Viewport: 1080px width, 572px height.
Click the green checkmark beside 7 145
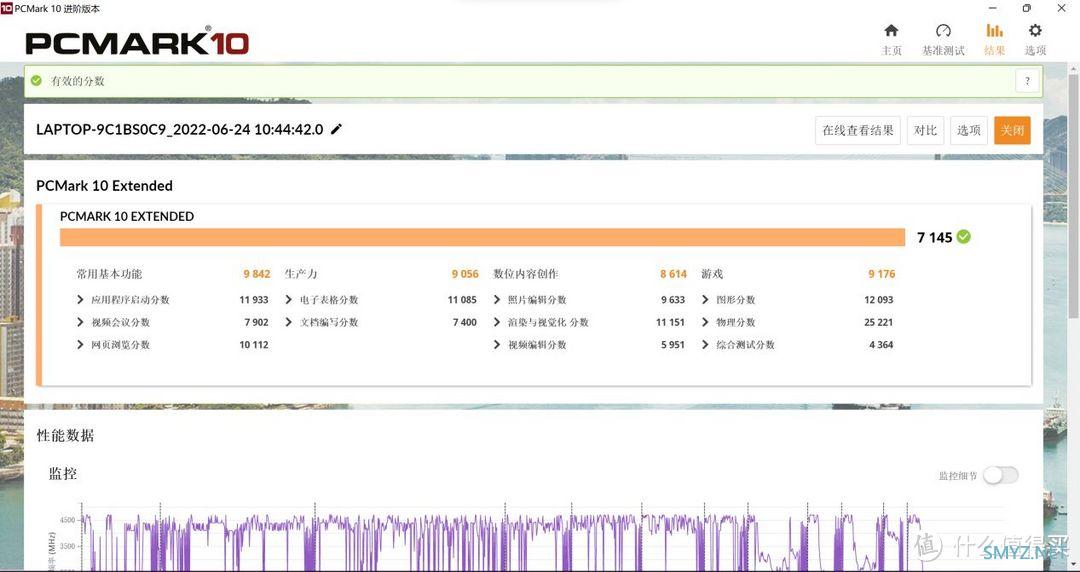pyautogui.click(x=964, y=236)
